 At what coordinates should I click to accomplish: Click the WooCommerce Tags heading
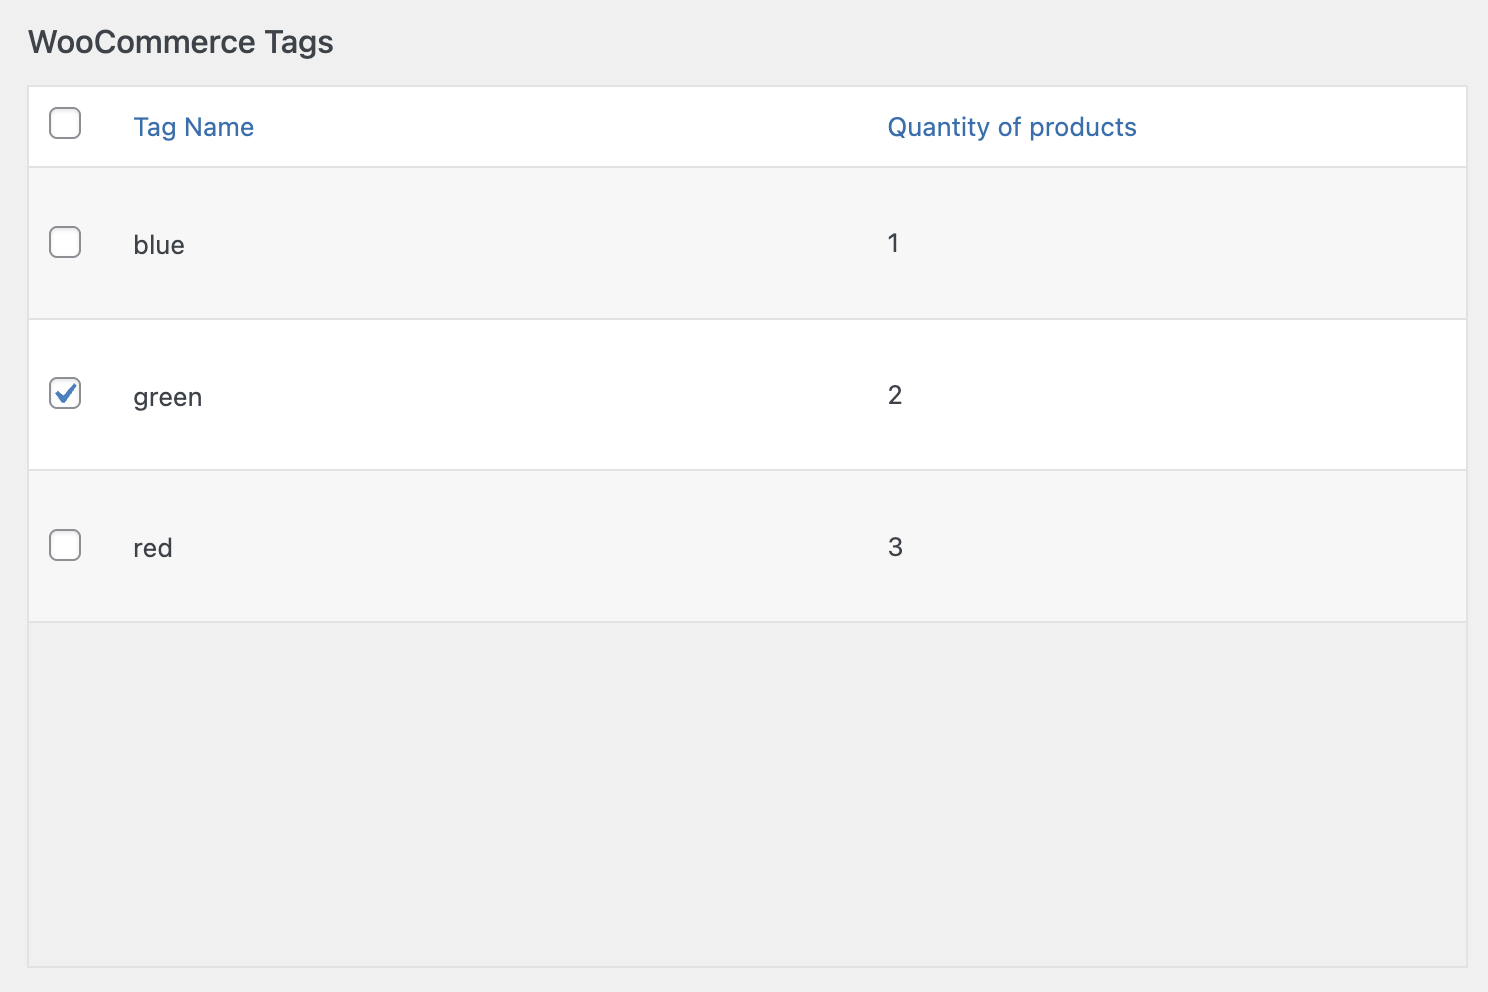pyautogui.click(x=181, y=42)
